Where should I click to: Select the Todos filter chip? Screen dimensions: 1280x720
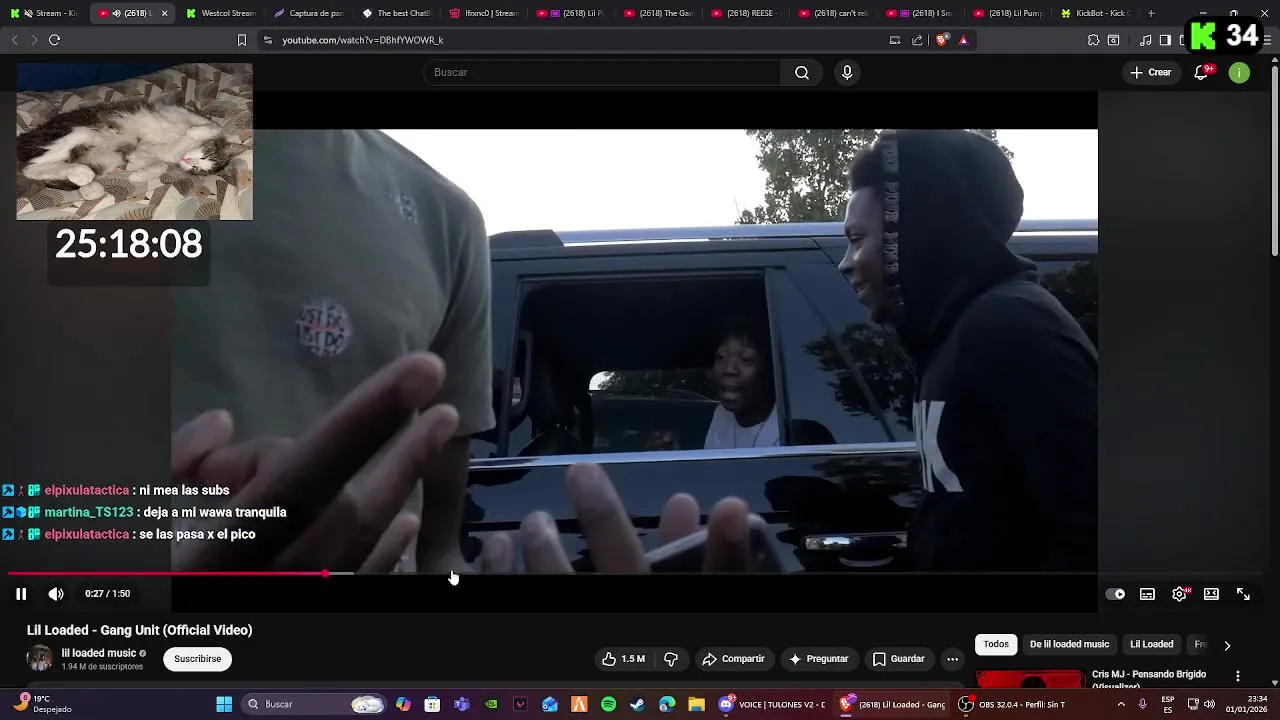[996, 644]
